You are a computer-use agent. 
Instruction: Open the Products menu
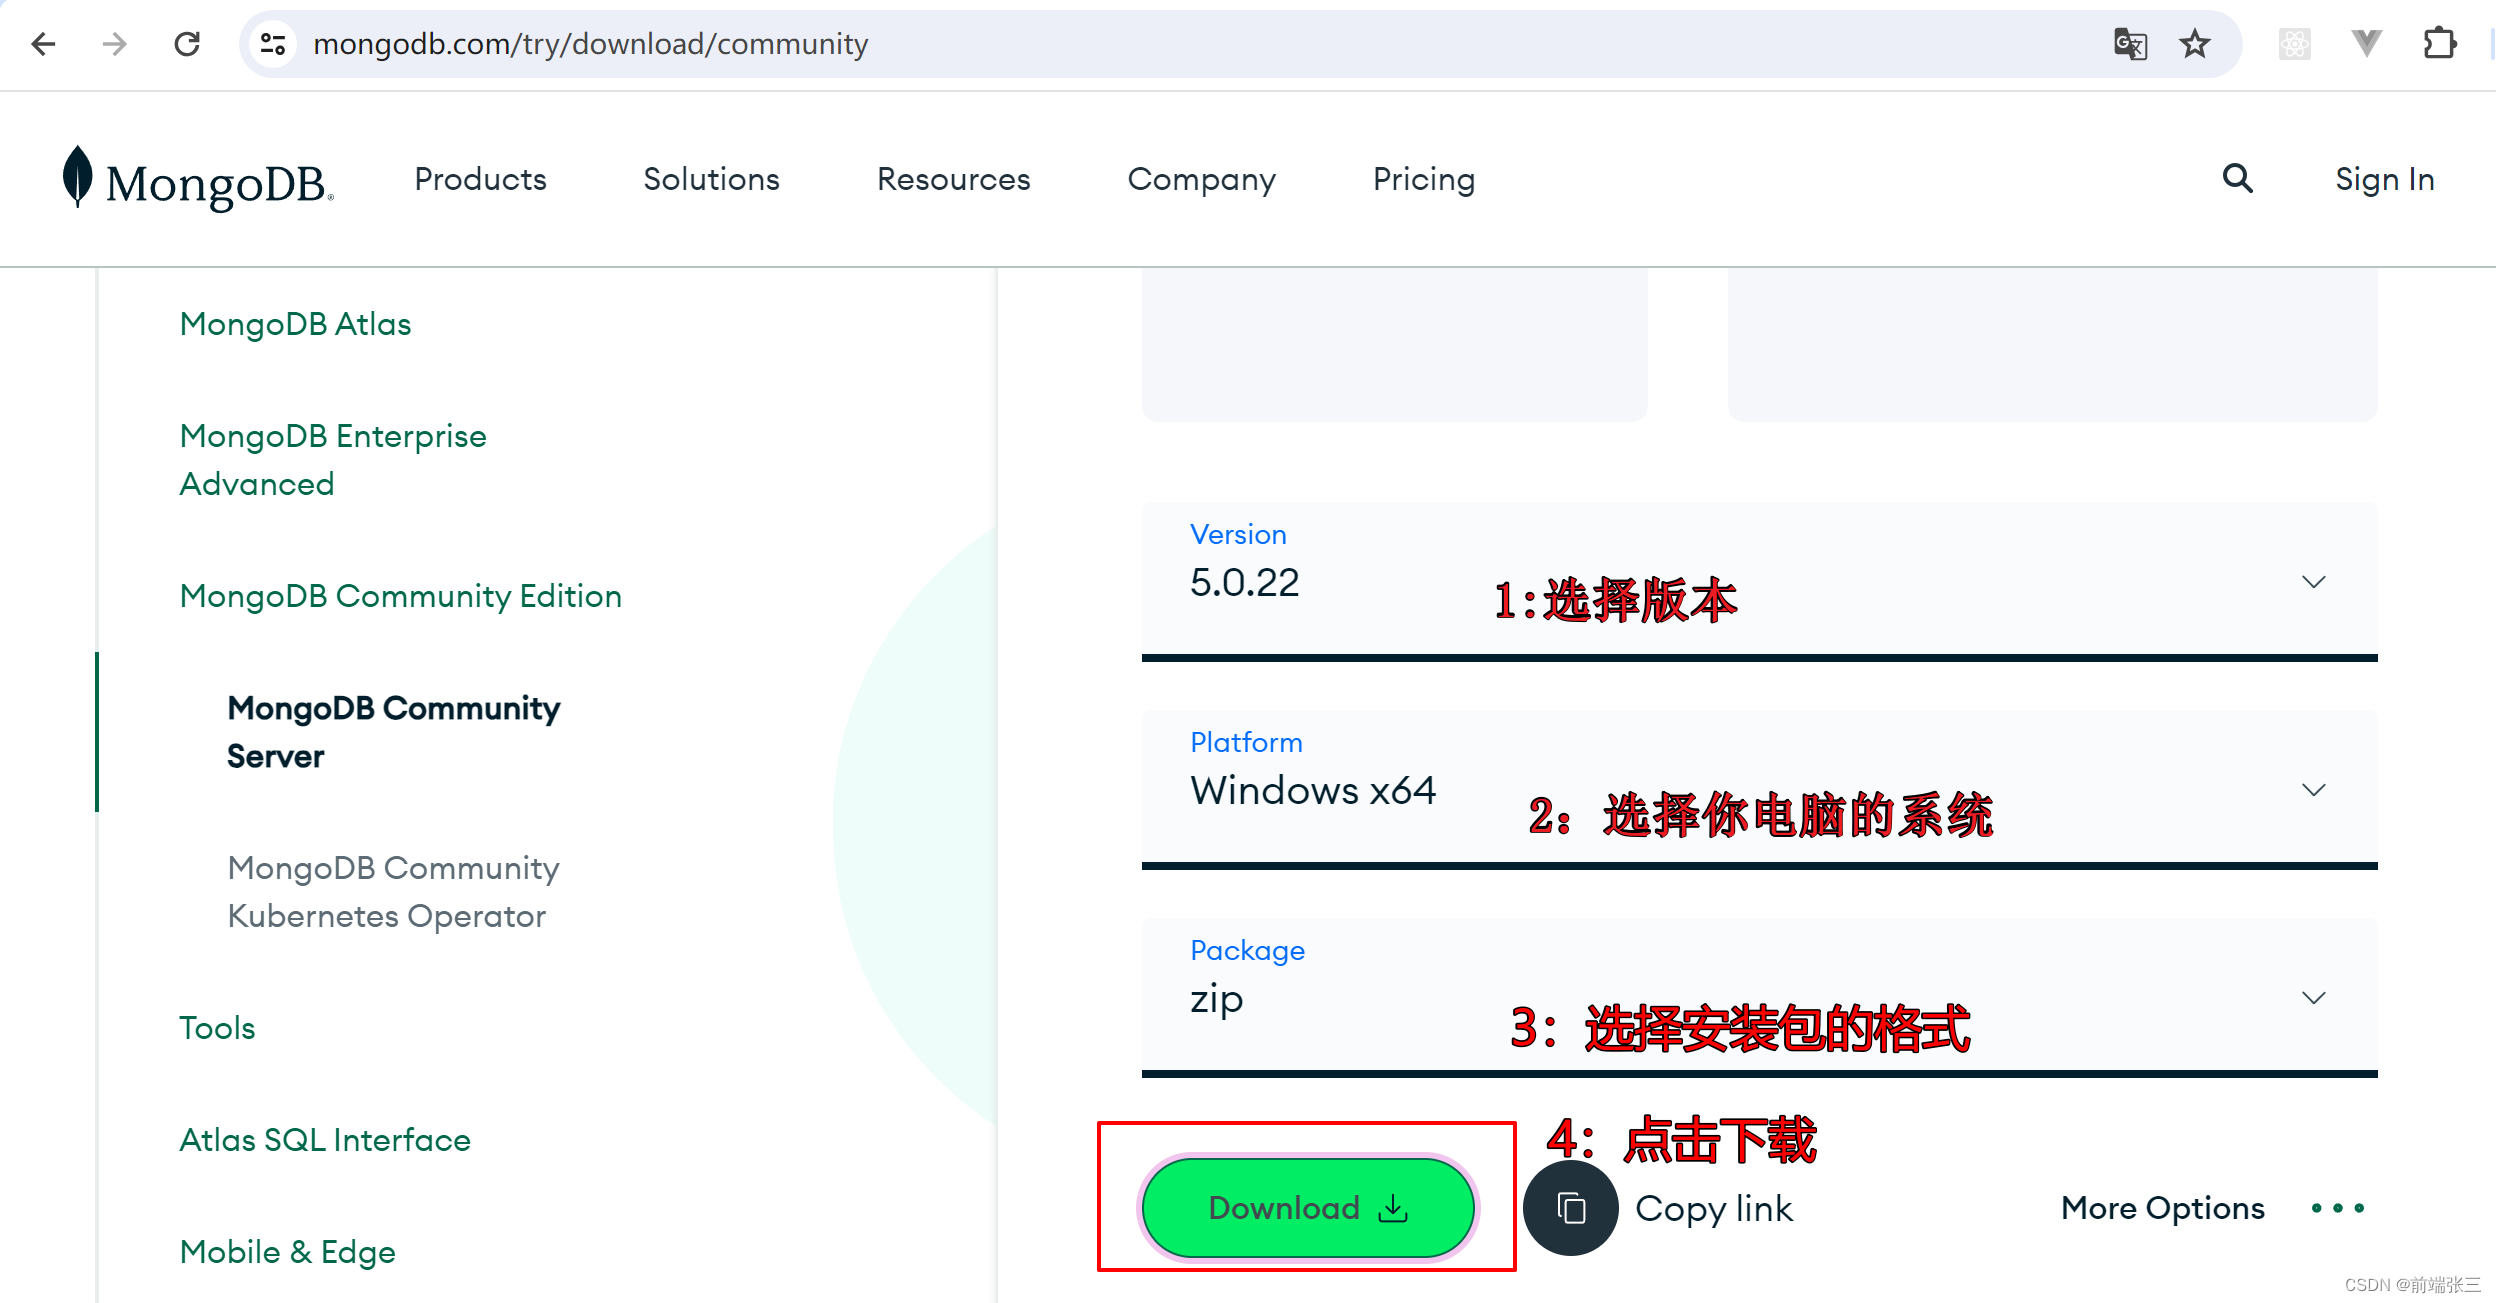(481, 179)
